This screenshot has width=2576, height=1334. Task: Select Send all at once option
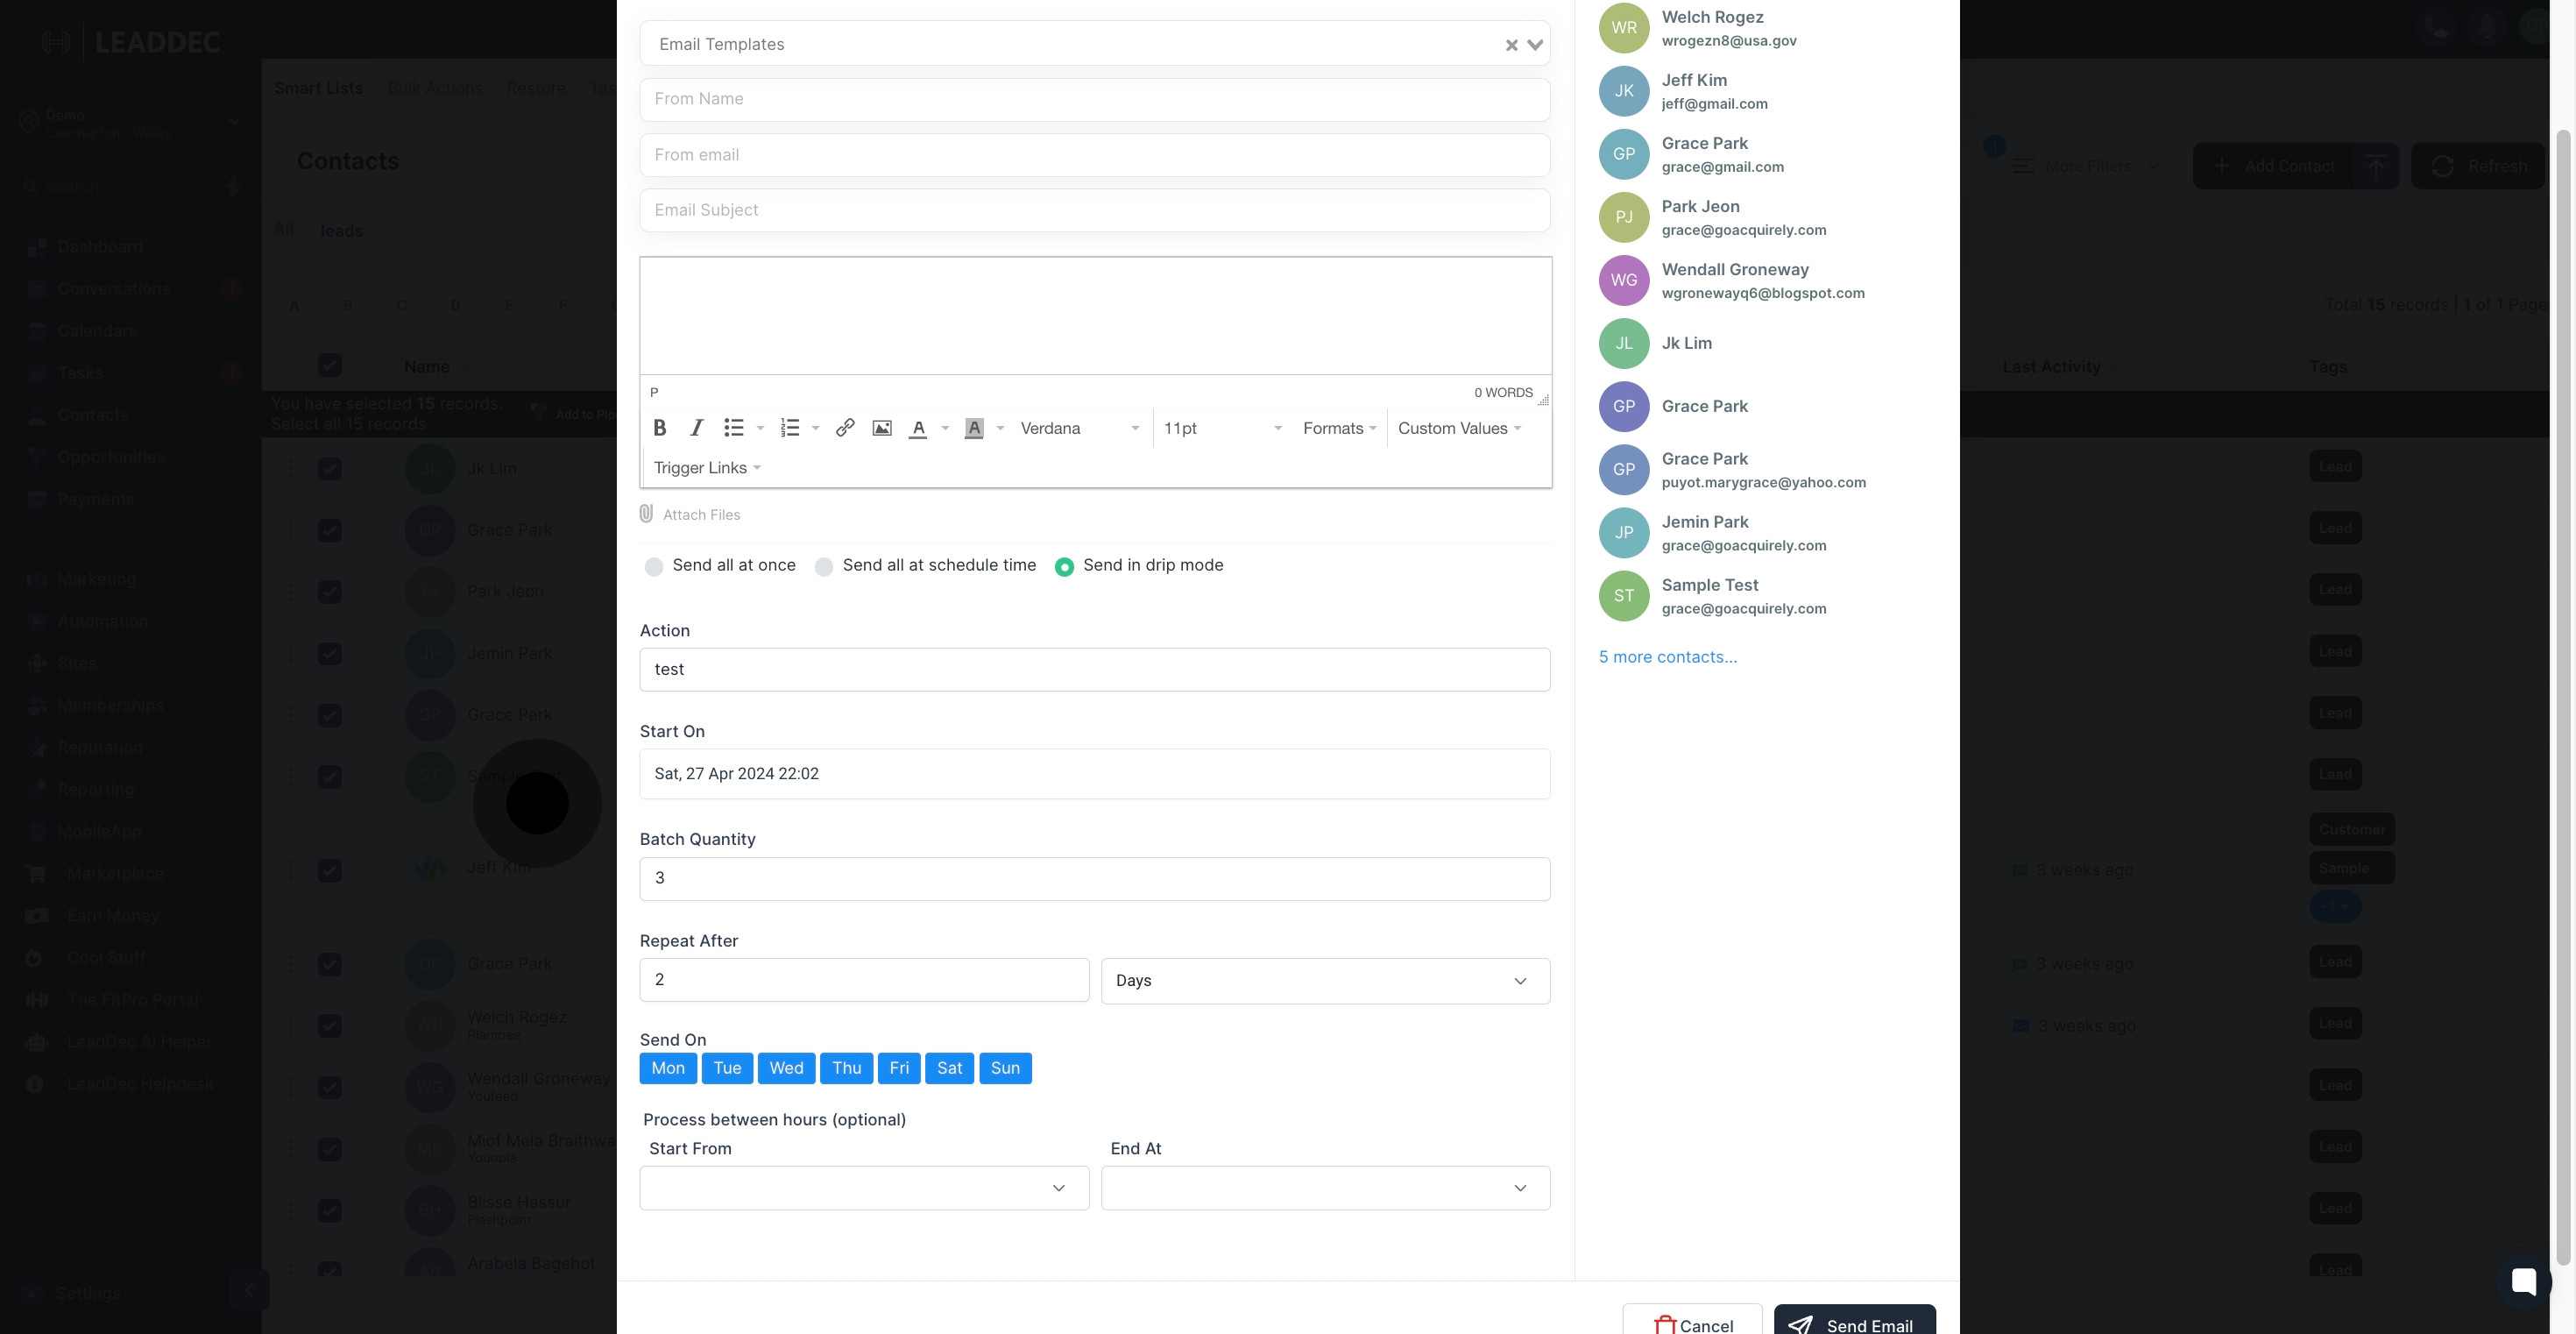(654, 567)
